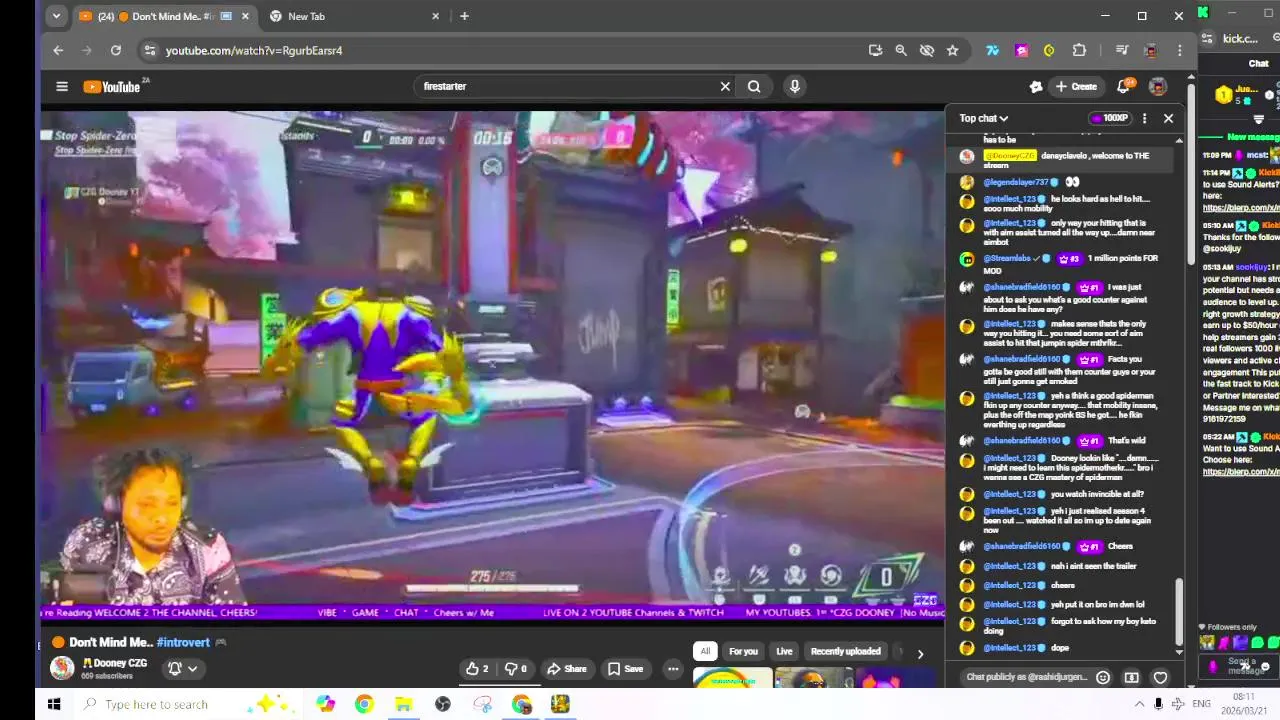Open the notification bell dropdown for Dooney CZG

click(181, 668)
